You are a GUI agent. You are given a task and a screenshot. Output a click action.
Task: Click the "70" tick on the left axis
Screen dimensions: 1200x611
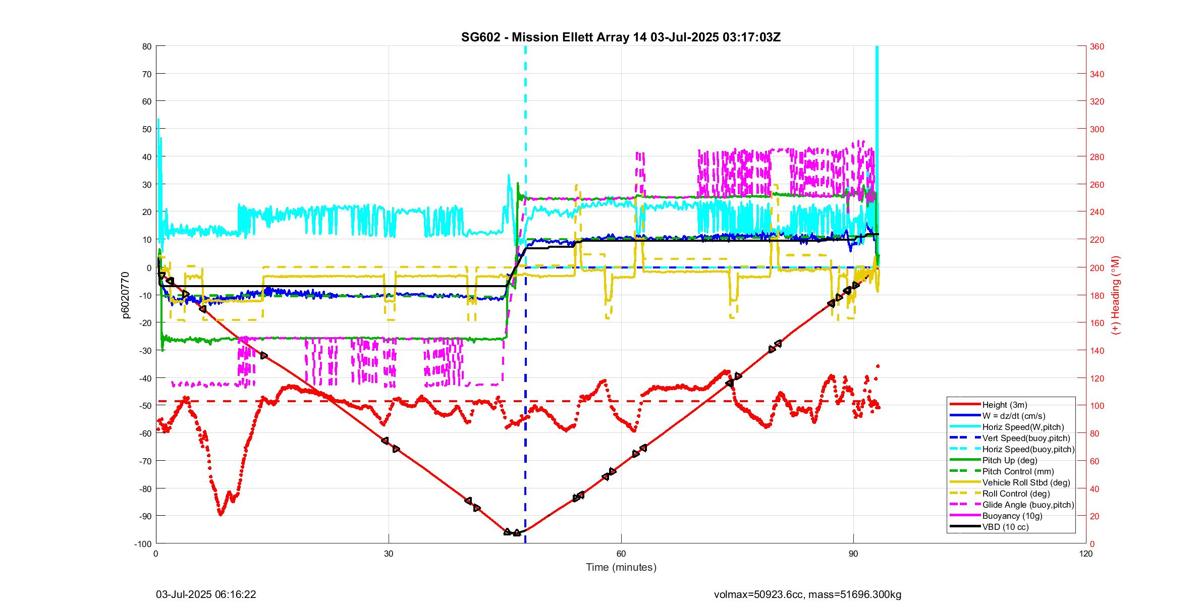pos(146,74)
